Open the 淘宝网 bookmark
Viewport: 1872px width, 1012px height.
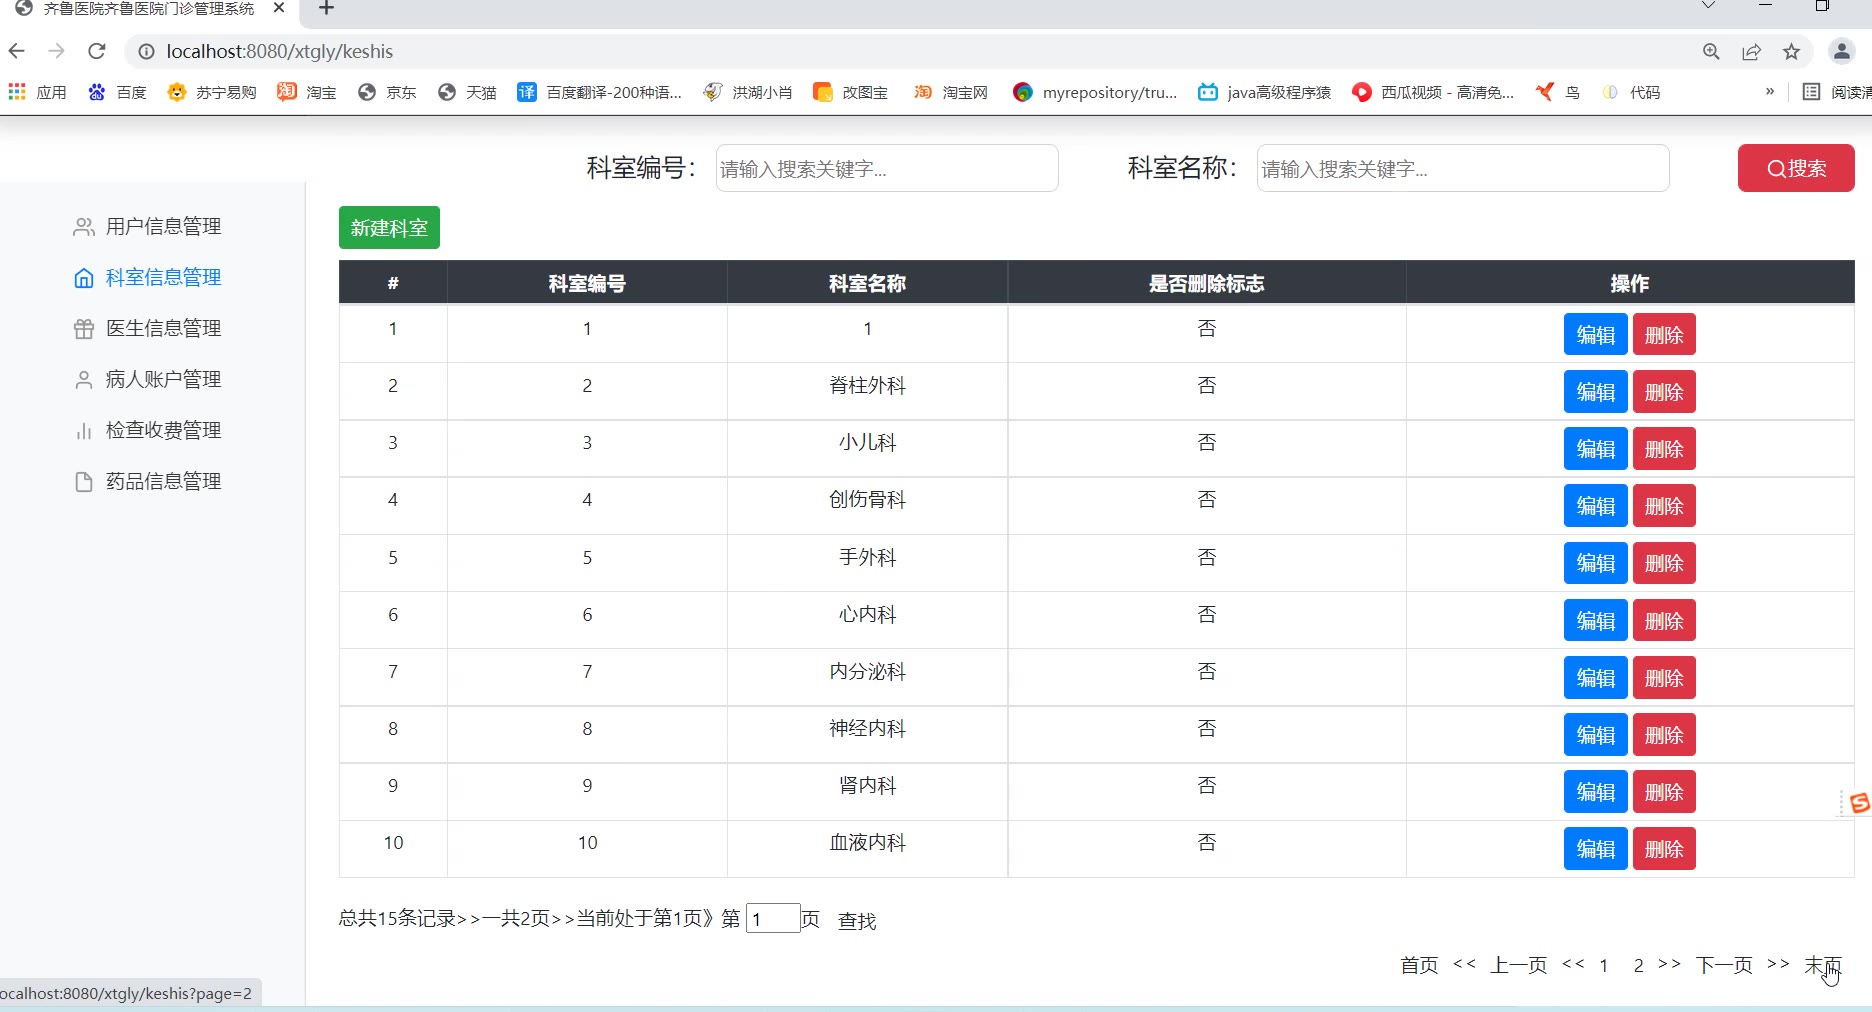point(950,92)
